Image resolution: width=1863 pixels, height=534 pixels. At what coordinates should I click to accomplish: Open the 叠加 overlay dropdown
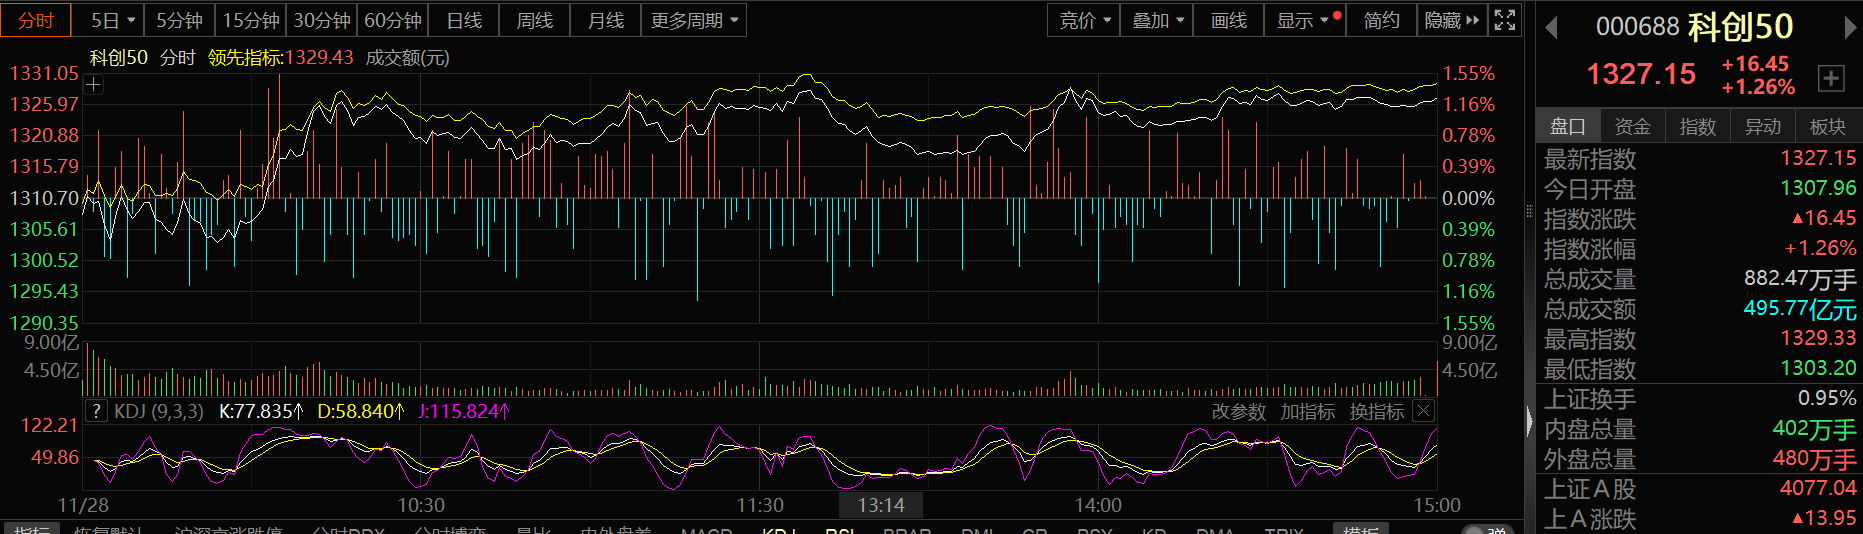1157,20
